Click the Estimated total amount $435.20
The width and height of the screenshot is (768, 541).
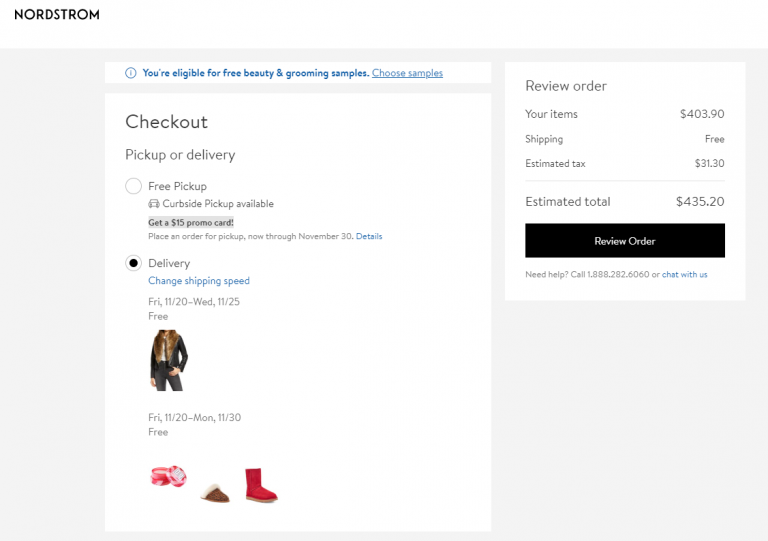click(700, 201)
